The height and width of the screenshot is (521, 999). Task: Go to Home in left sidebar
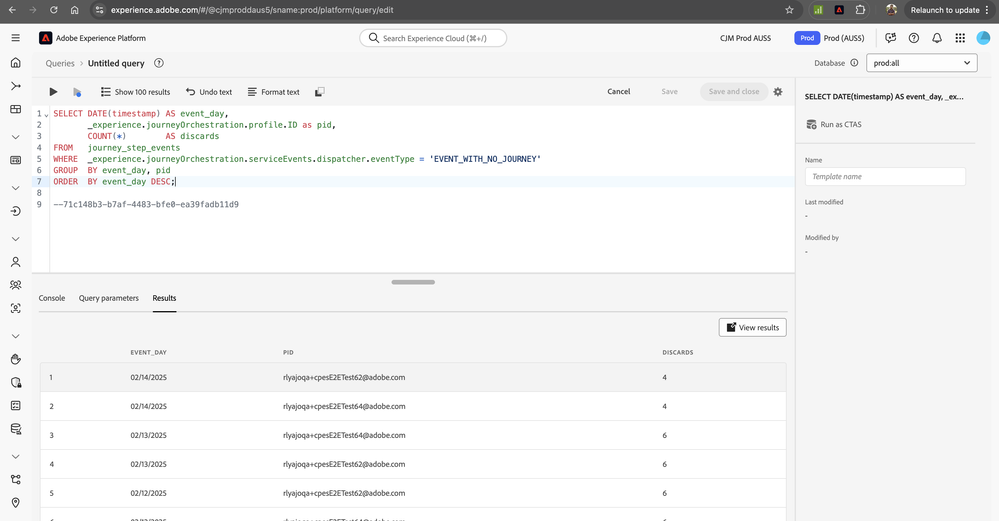[x=15, y=62]
